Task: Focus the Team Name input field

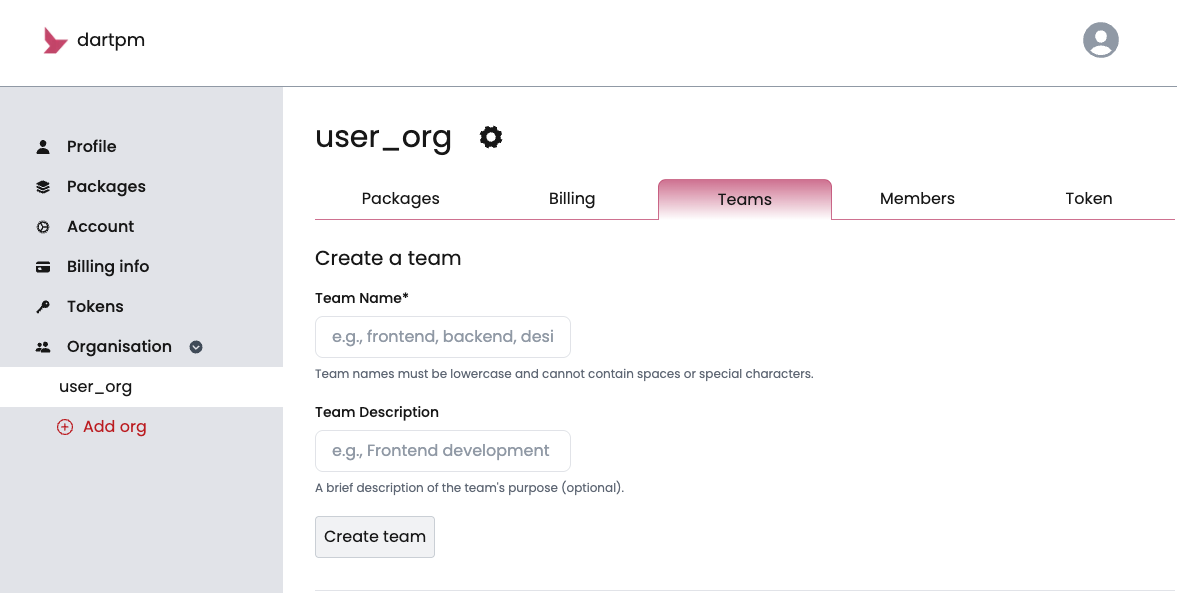Action: tap(442, 337)
